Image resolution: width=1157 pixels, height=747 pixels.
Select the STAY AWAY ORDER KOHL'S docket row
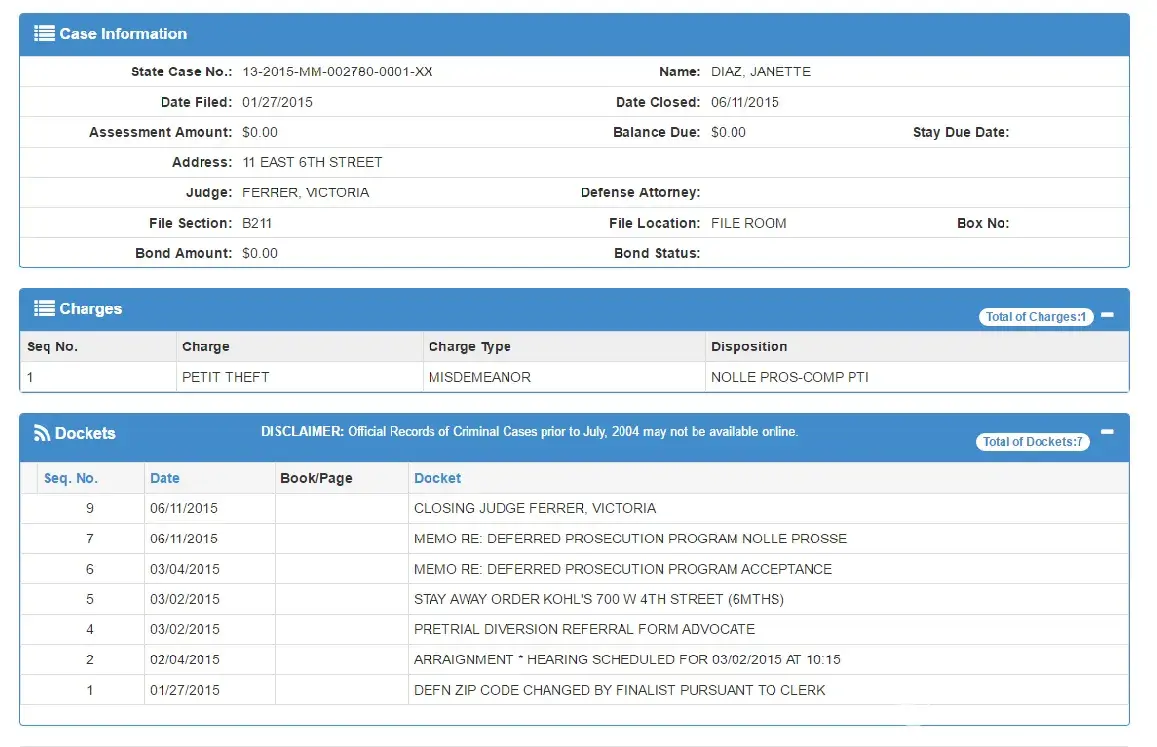point(598,599)
